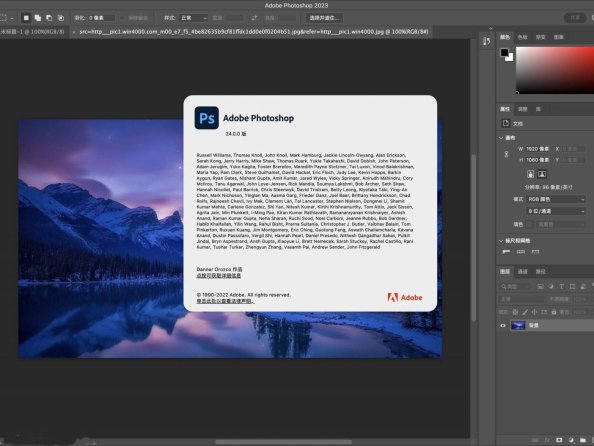Screen dimensions: 594x446
Task: Open the 样式 style dropdown
Action: coord(193,18)
